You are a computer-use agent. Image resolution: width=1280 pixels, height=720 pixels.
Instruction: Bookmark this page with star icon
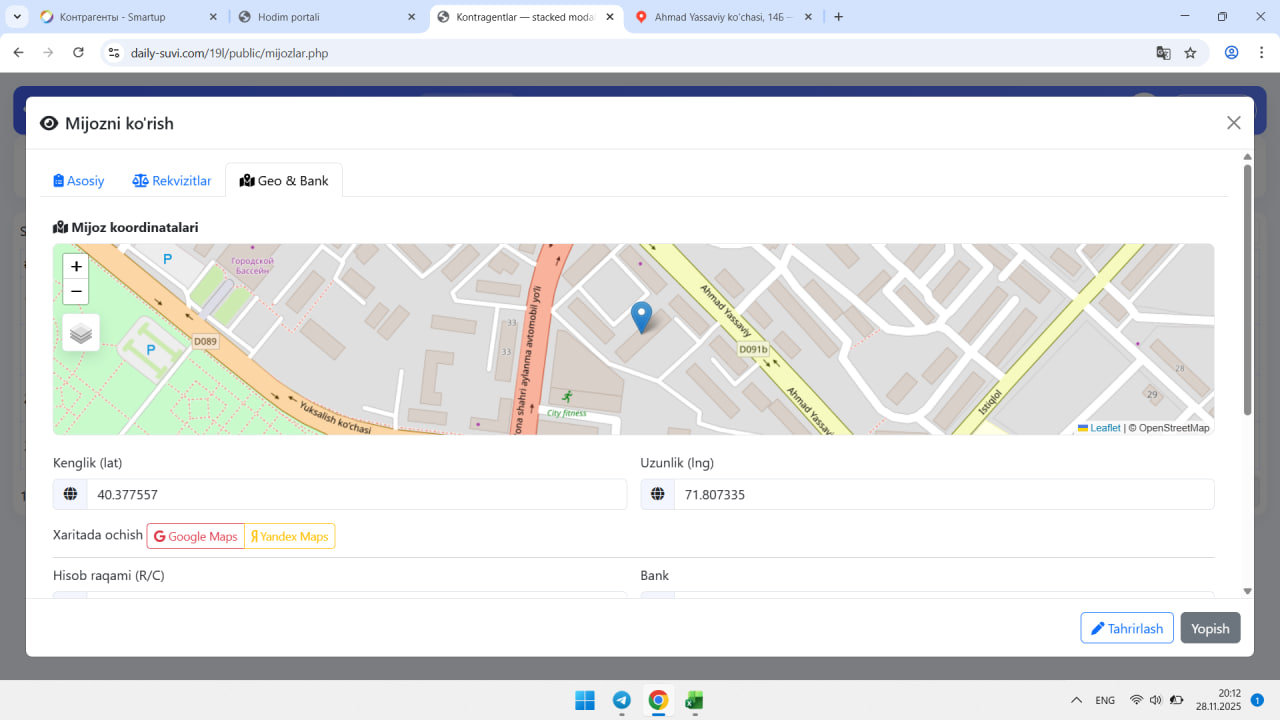tap(1190, 53)
